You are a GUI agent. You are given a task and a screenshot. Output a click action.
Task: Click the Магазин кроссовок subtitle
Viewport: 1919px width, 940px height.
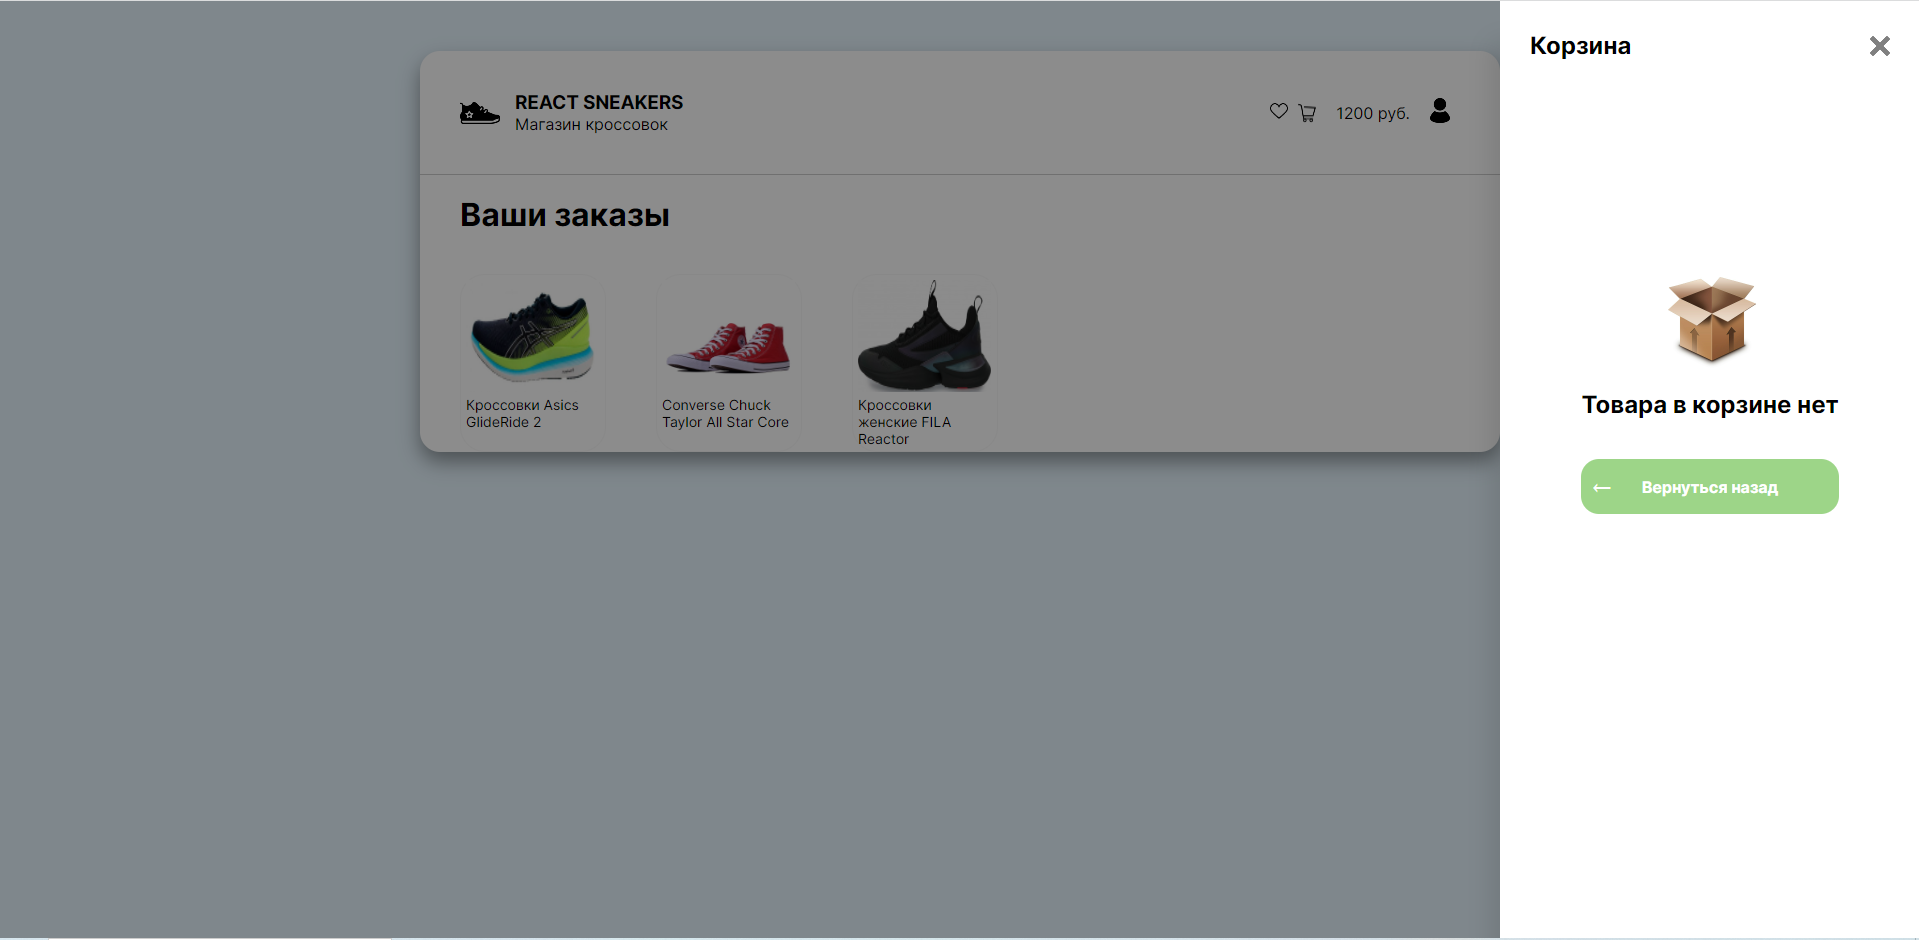click(x=591, y=125)
